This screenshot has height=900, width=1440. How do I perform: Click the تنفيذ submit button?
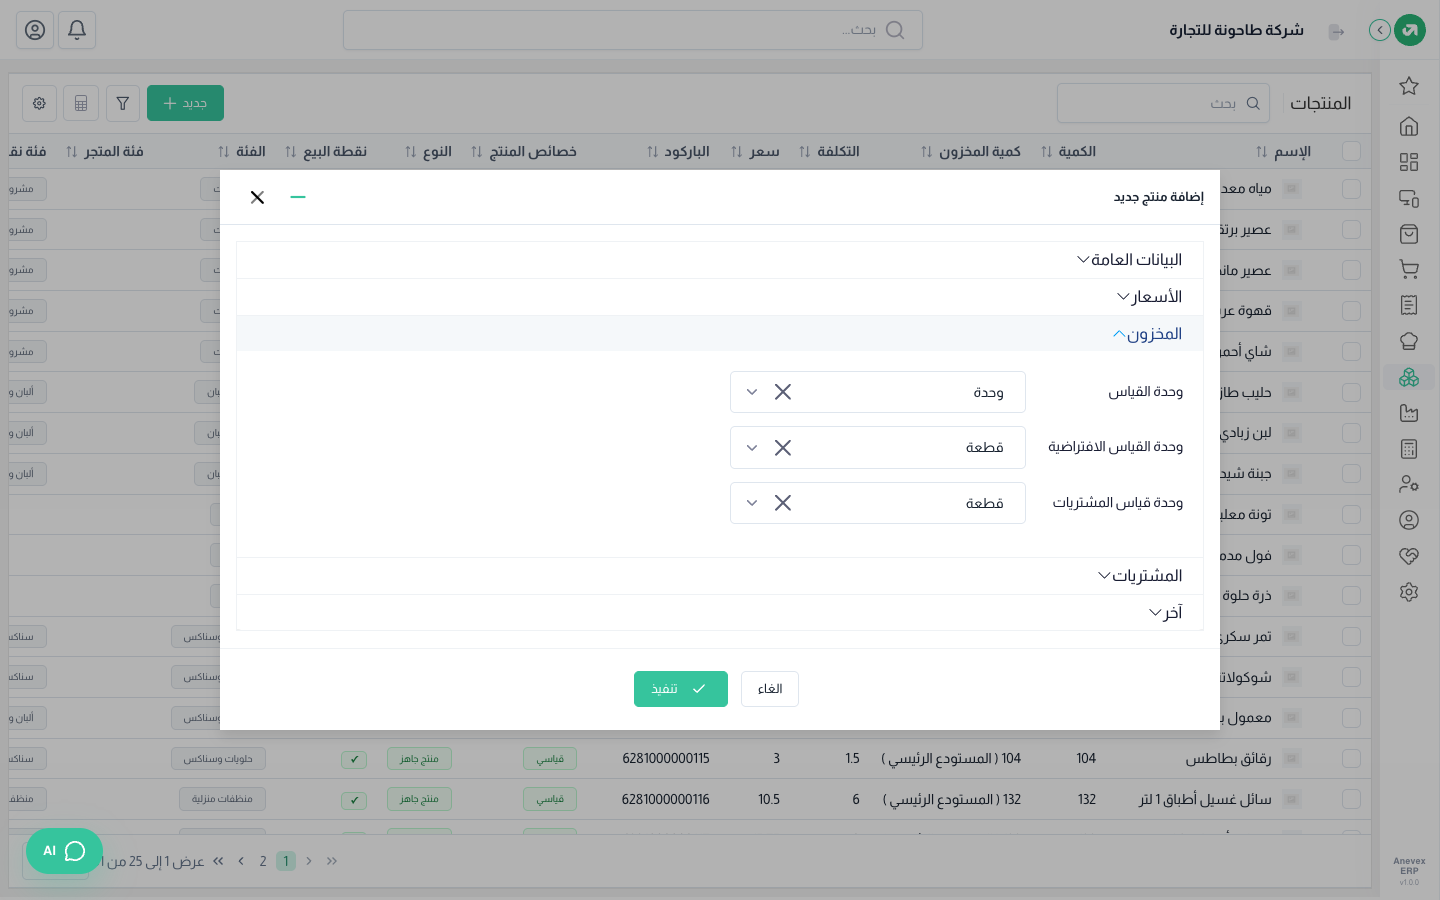tap(681, 689)
